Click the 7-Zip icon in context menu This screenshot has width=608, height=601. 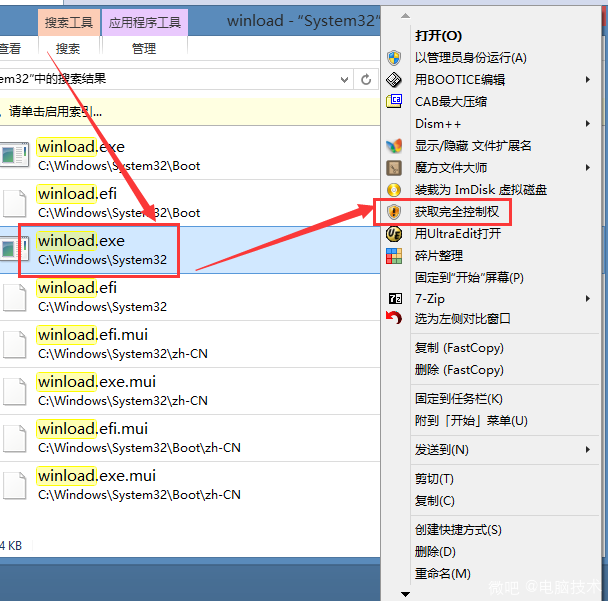pyautogui.click(x=395, y=299)
